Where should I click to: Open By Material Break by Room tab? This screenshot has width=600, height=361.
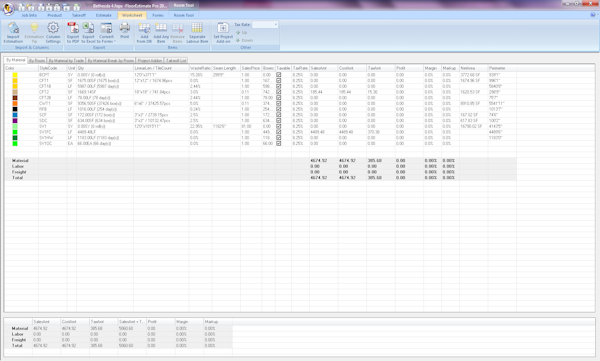tap(111, 60)
